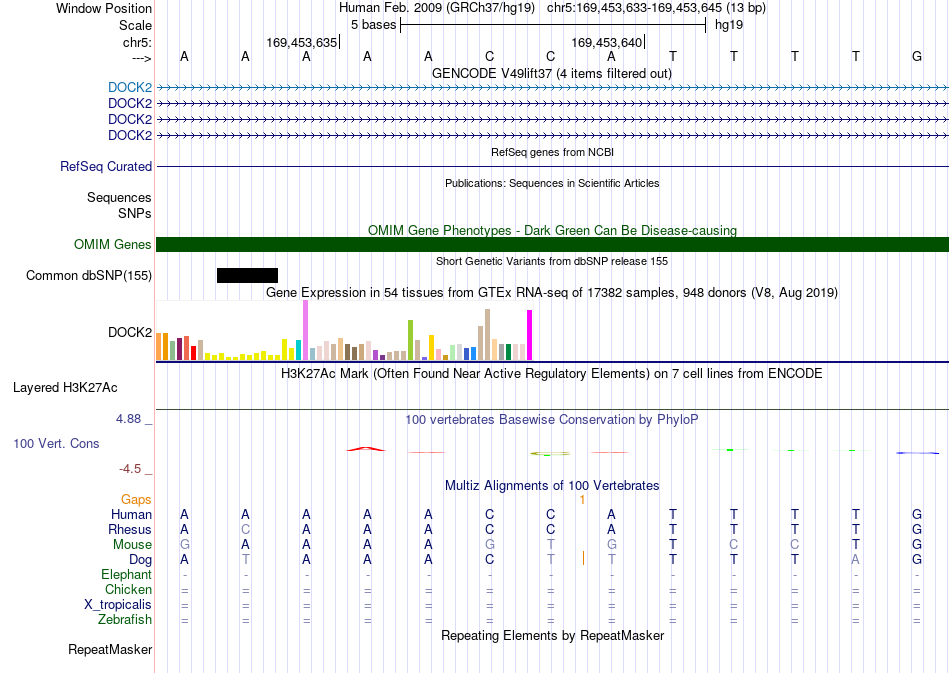The image size is (950, 673).
Task: Click the OMIM Genes track label
Action: [113, 245]
